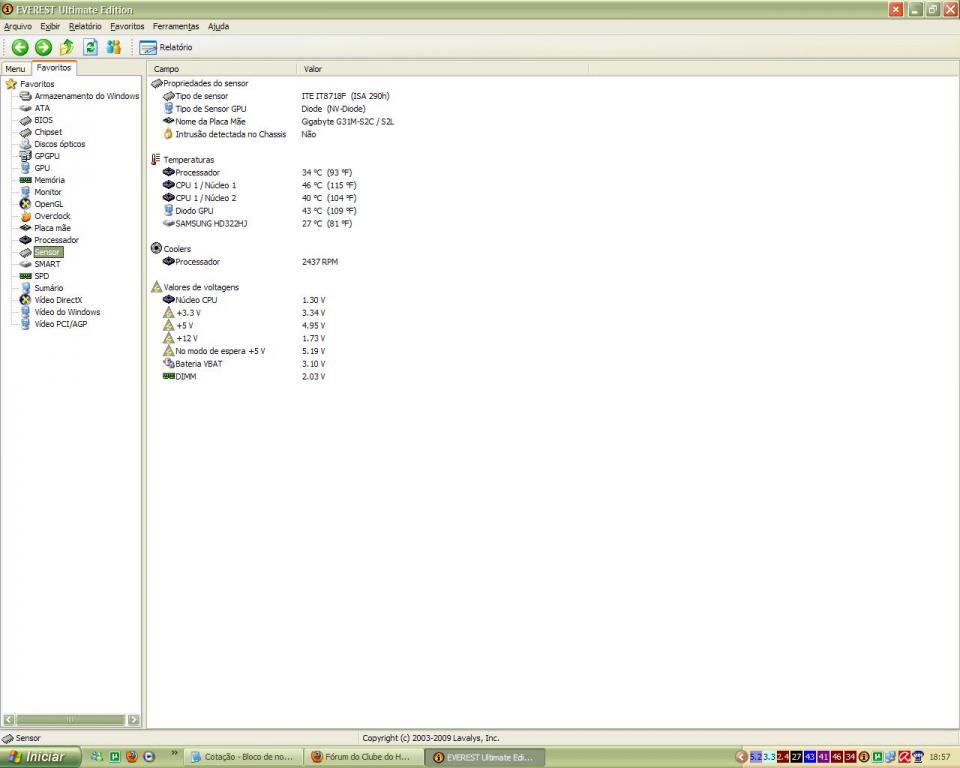The image size is (960, 768).
Task: Open the Arquivo menu
Action: point(18,26)
